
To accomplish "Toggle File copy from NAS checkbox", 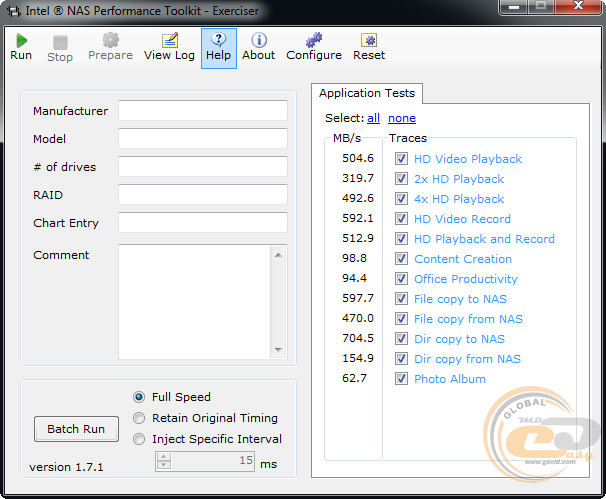I will click(401, 318).
